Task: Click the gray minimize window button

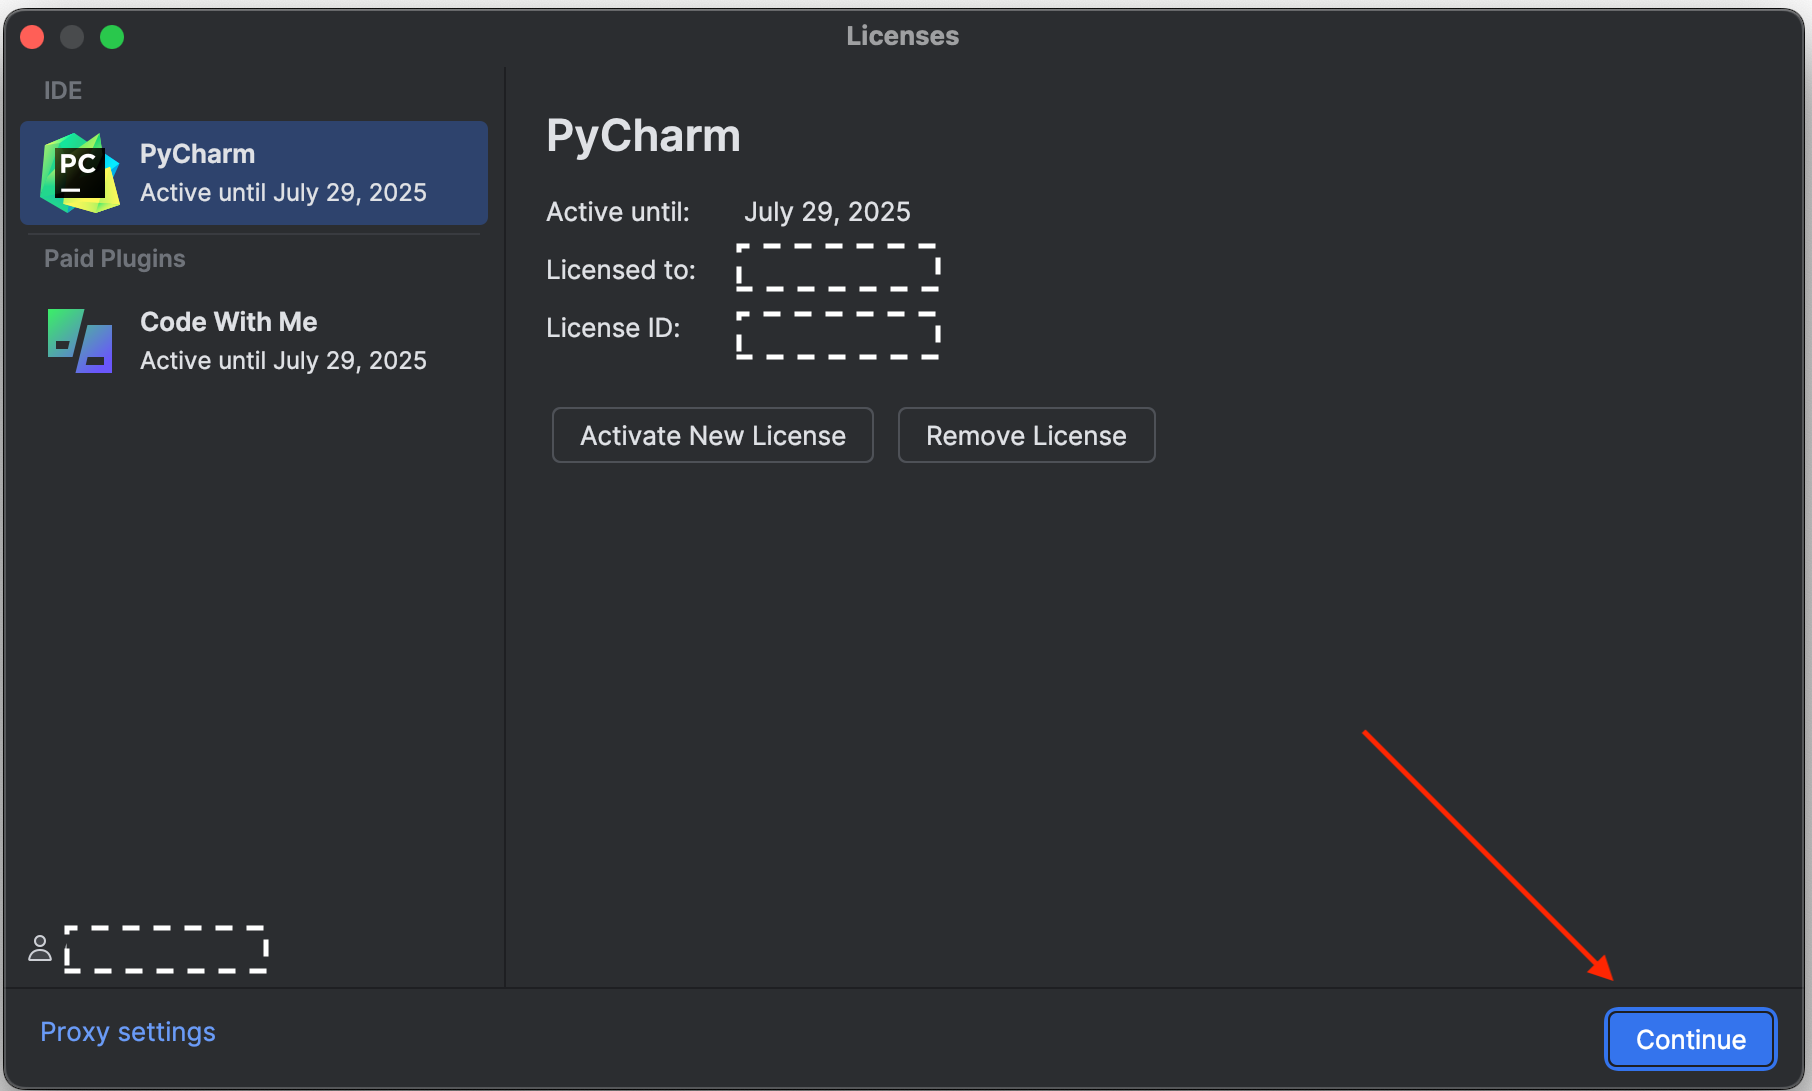Action: coord(72,37)
